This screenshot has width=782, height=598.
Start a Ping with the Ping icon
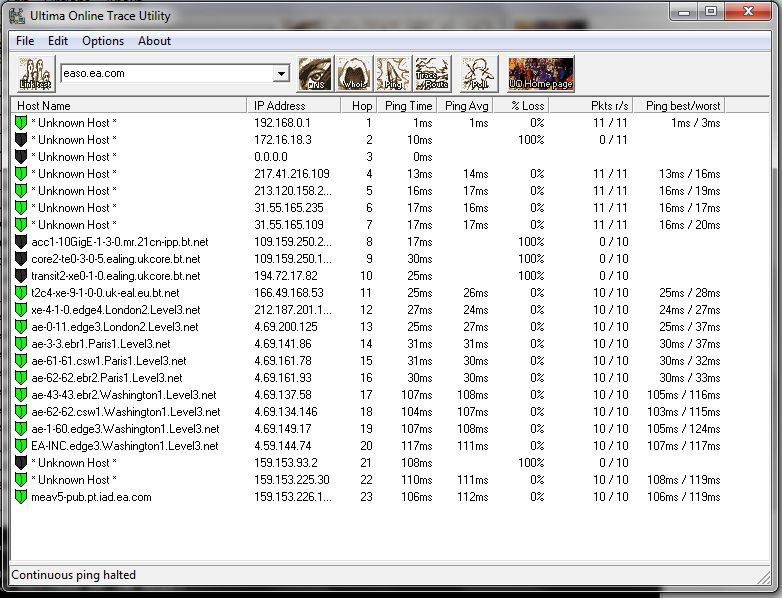pyautogui.click(x=393, y=74)
